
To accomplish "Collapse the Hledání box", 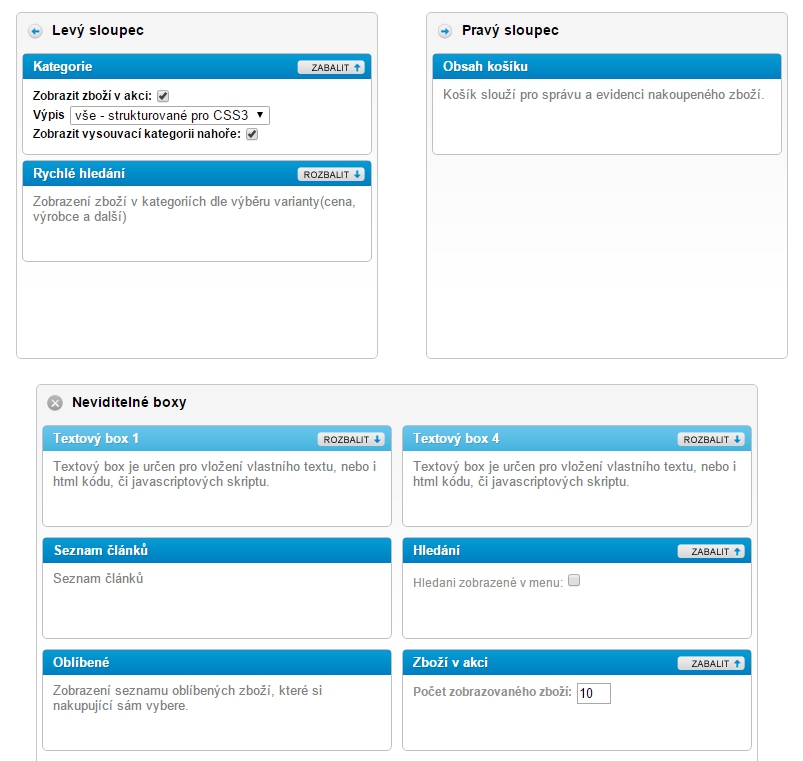I will point(711,551).
